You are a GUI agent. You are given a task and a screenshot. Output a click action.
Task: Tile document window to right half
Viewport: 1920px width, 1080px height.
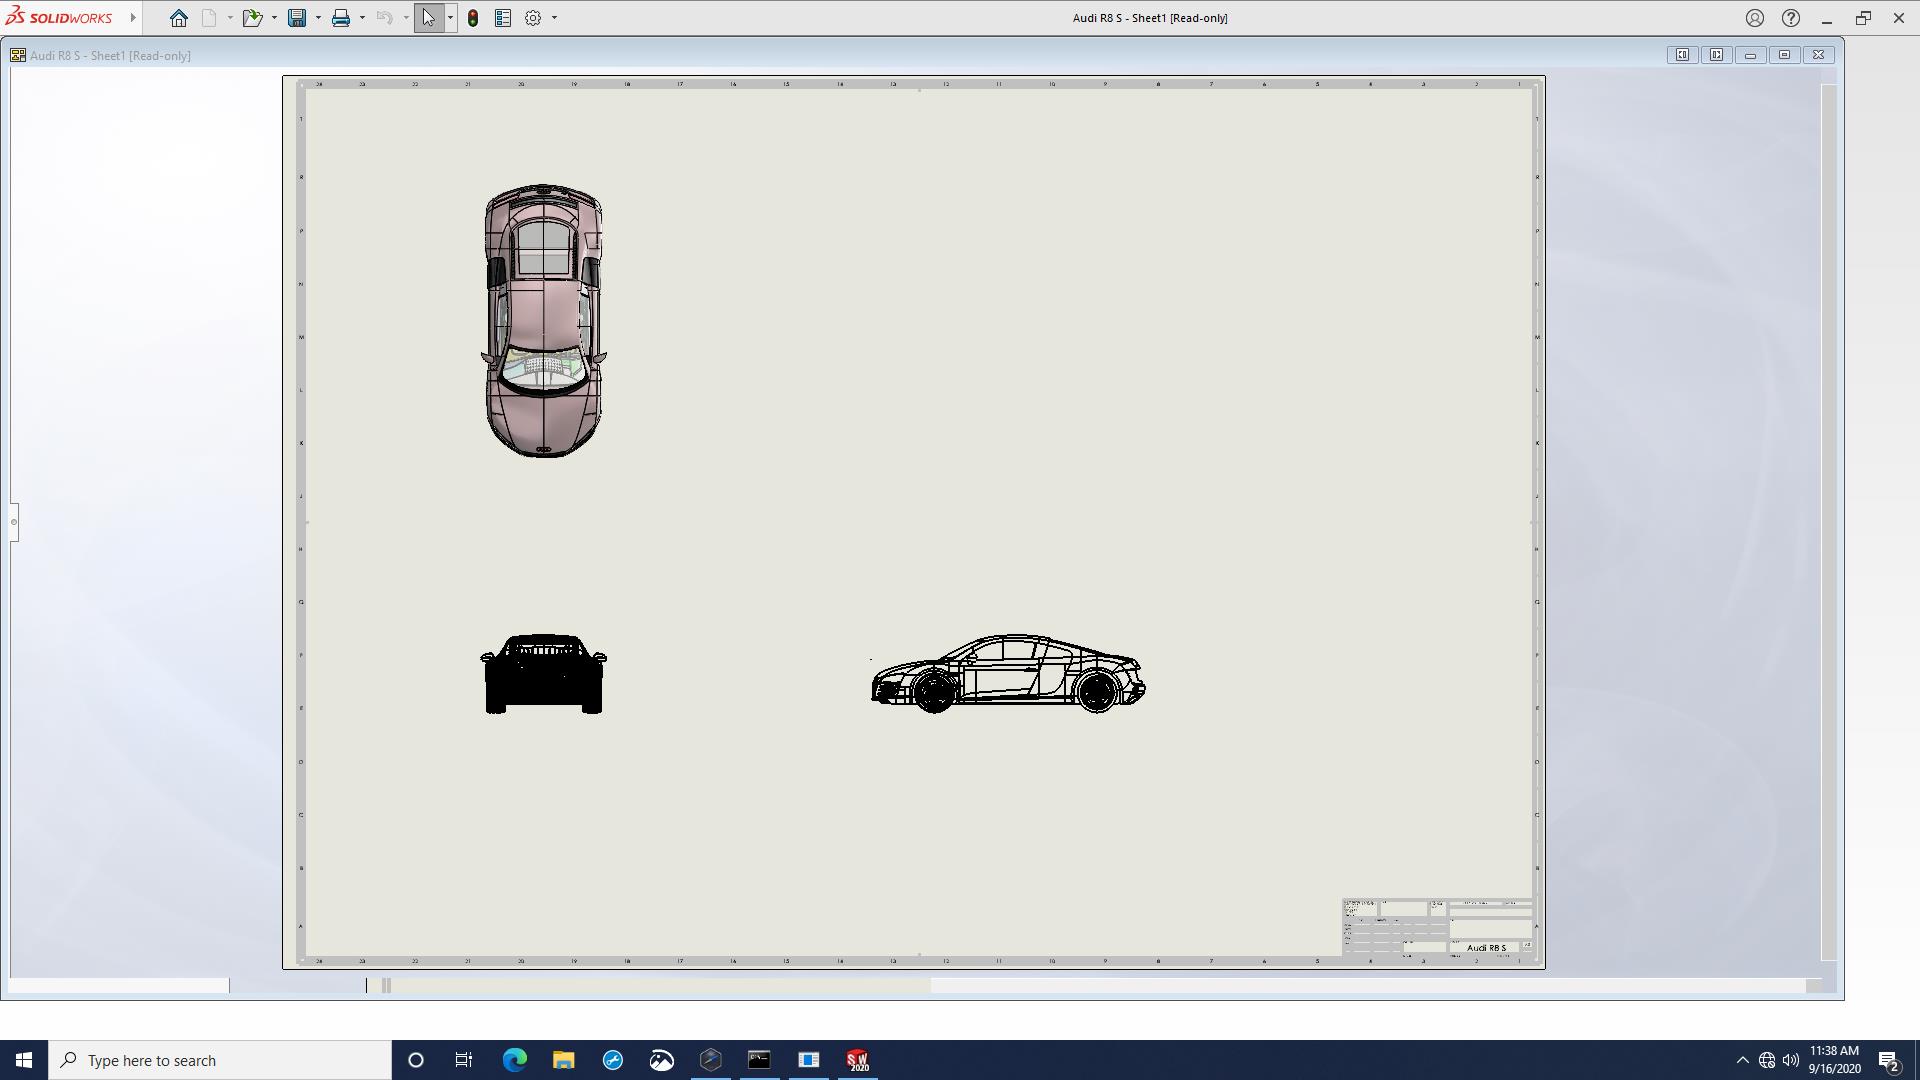(1716, 55)
